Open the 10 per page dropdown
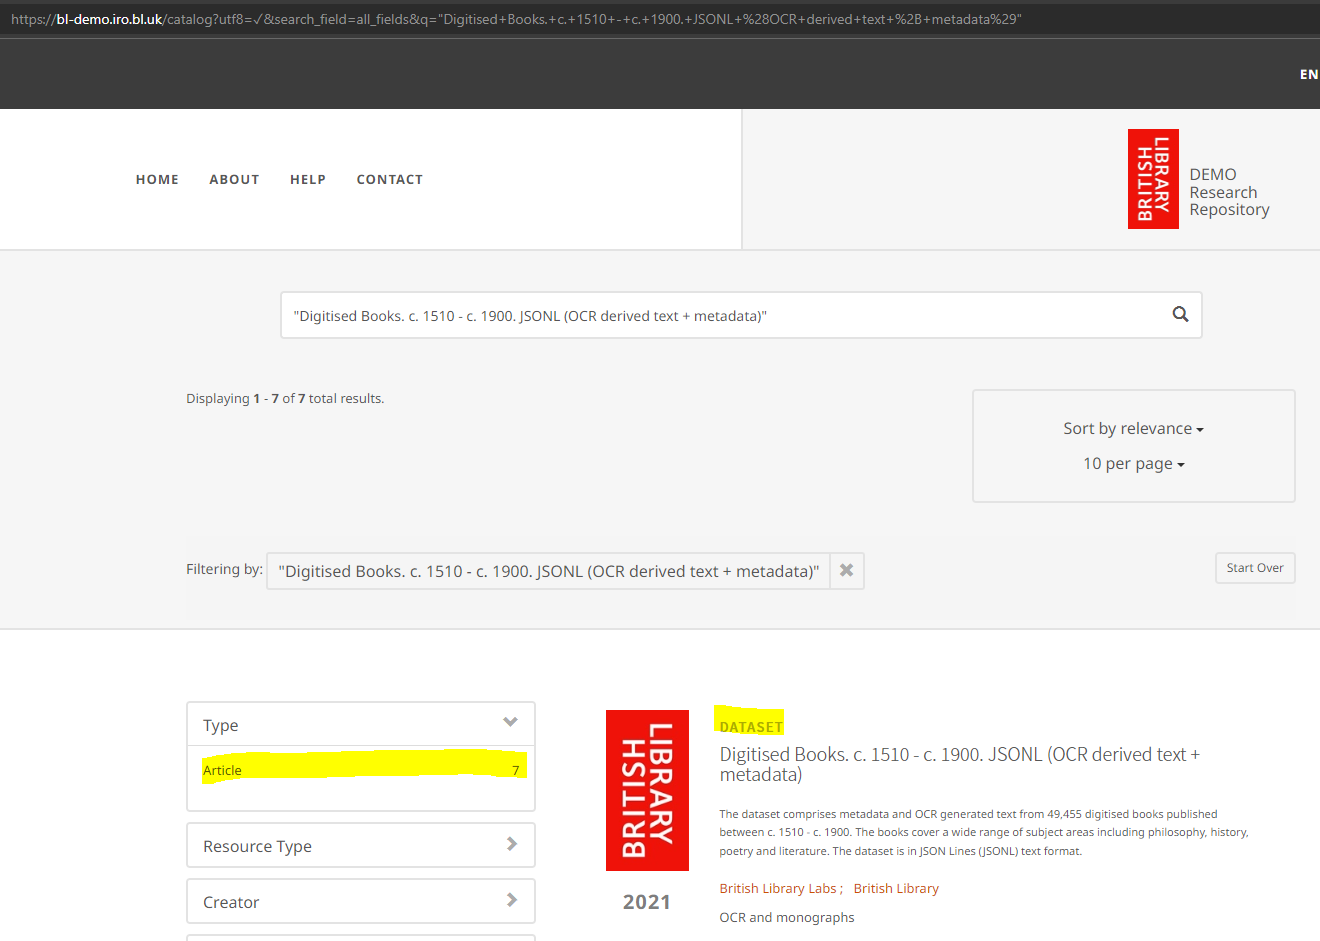Screen dimensions: 1320x941 click(x=1133, y=464)
